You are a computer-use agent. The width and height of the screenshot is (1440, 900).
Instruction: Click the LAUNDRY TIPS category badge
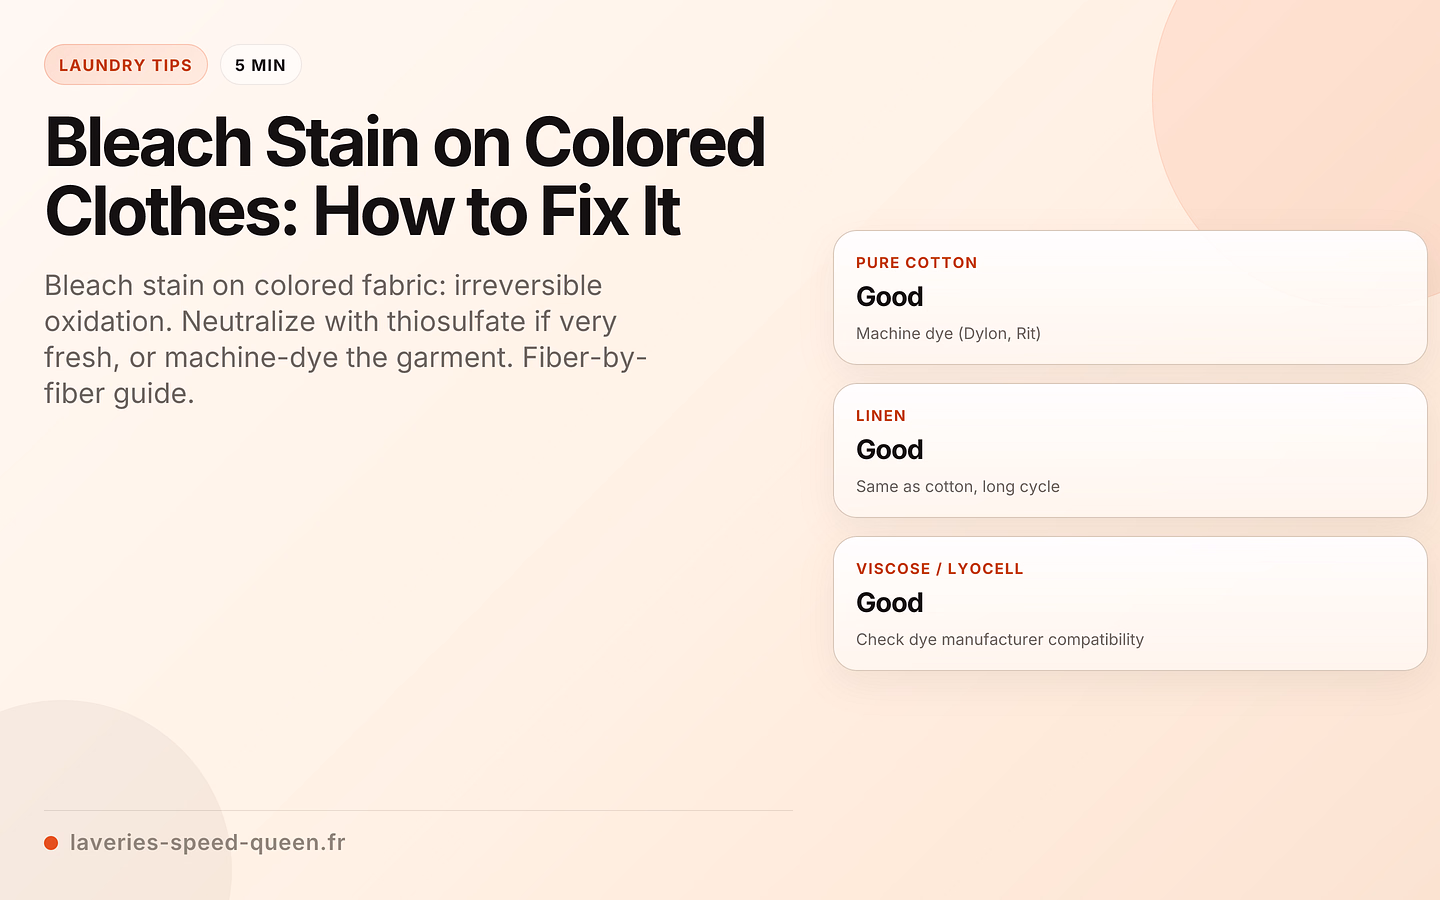point(126,65)
